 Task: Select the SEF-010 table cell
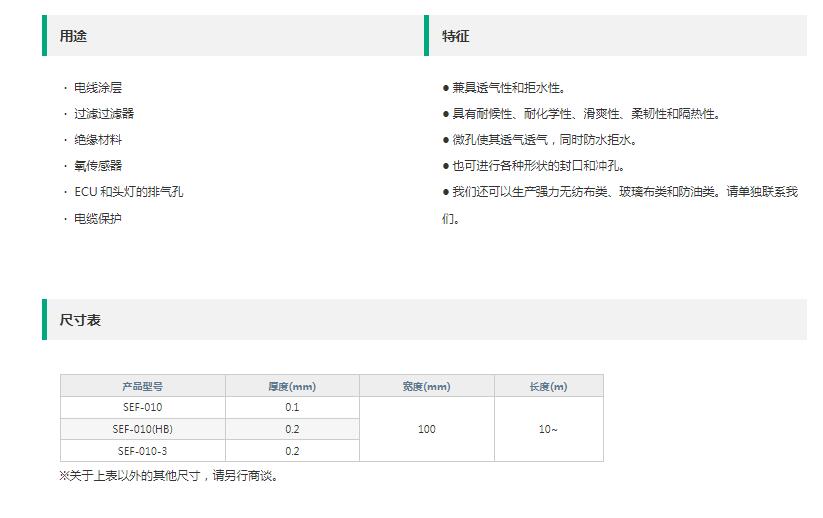coord(143,407)
